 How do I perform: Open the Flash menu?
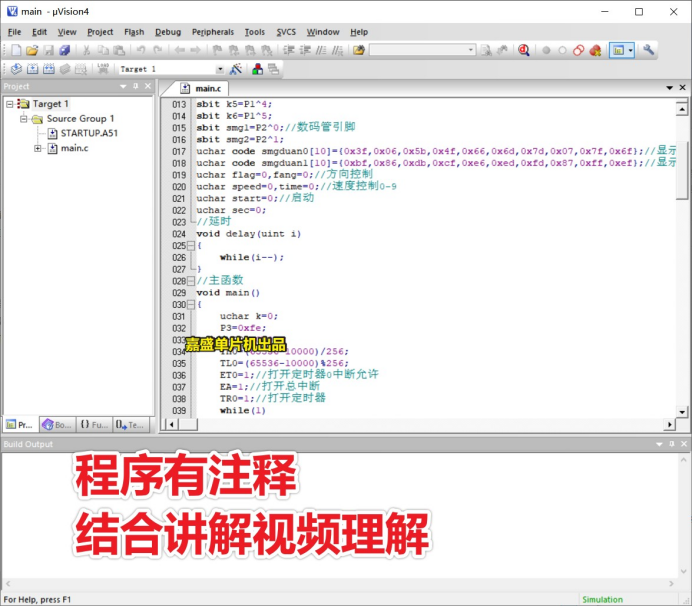tap(134, 32)
